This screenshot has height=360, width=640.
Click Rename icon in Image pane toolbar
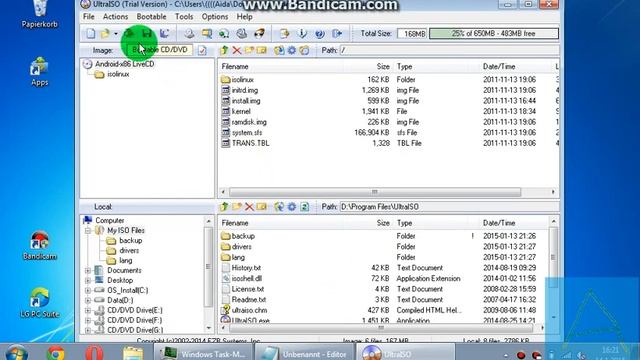262,50
